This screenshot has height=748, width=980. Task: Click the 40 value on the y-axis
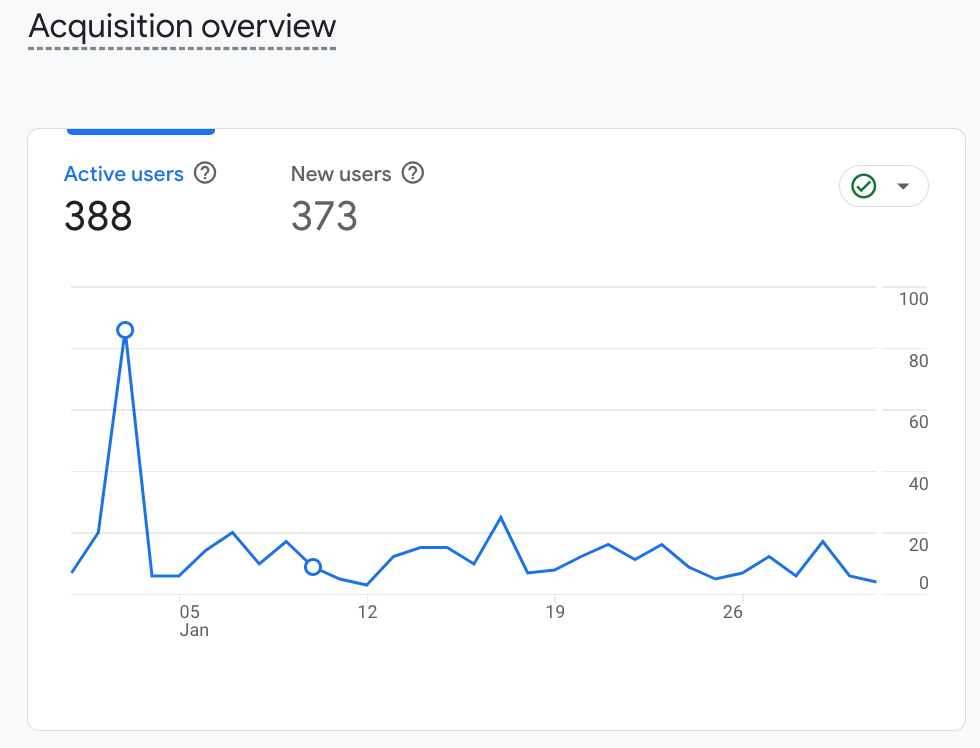pos(918,484)
